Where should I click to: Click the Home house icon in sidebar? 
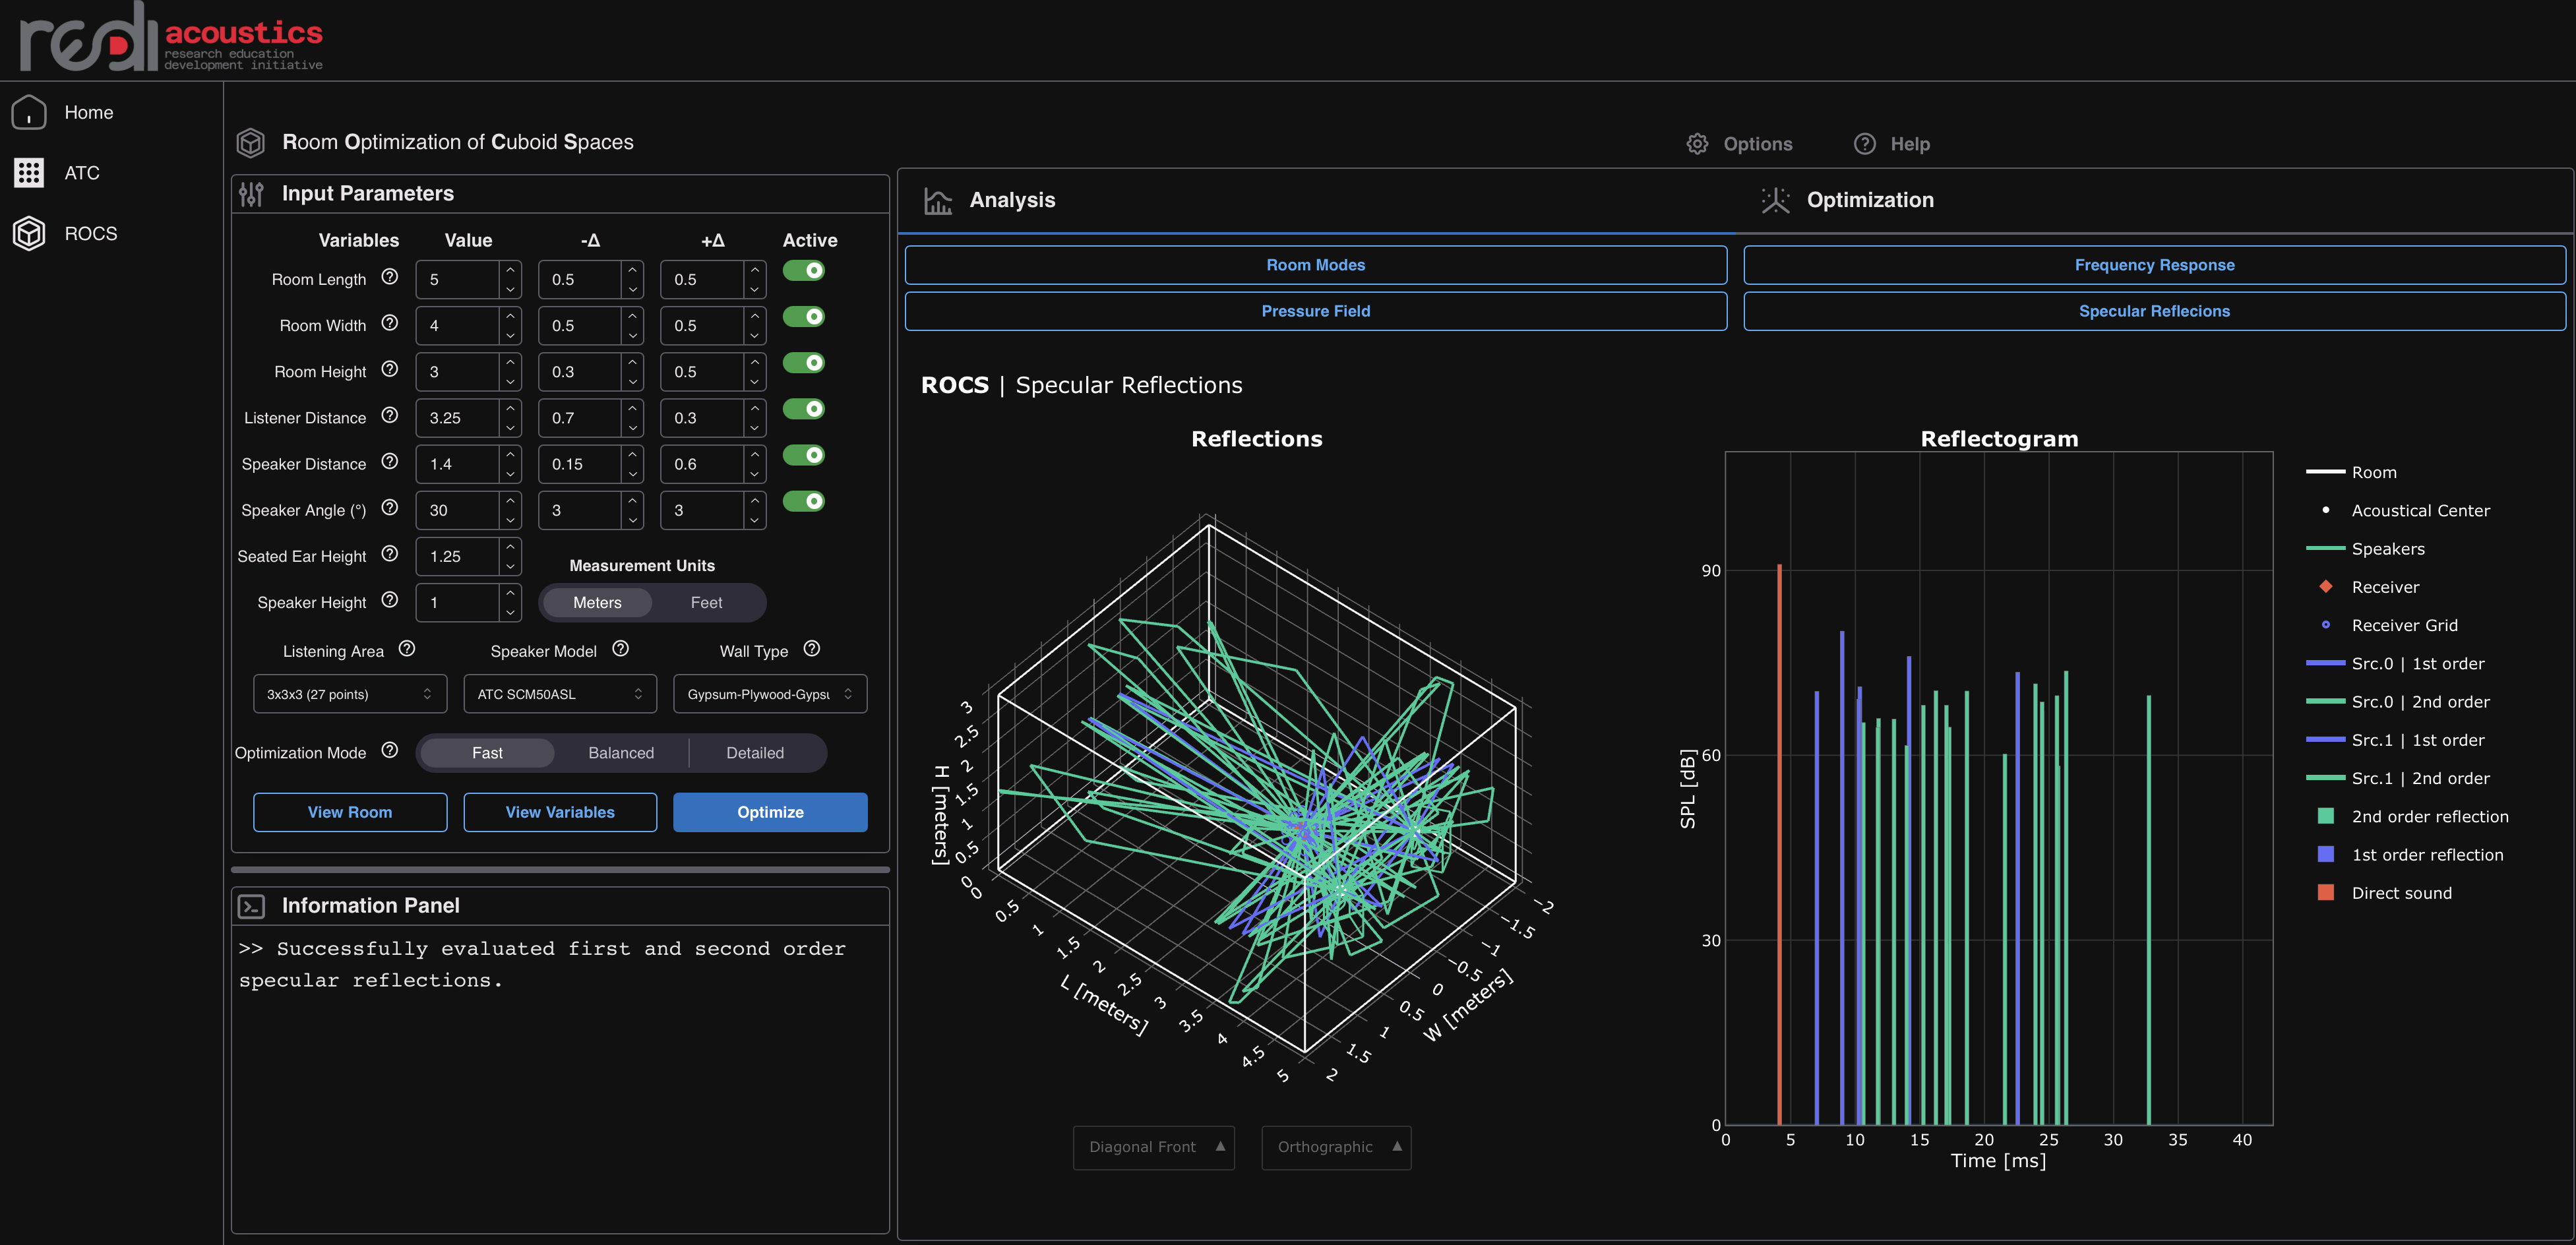tap(29, 112)
